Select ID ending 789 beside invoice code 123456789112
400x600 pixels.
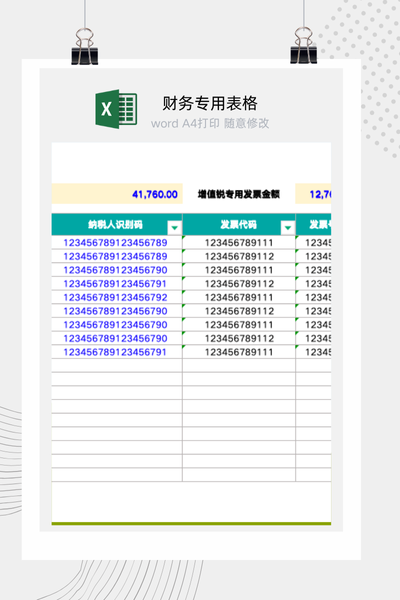[x=117, y=256]
